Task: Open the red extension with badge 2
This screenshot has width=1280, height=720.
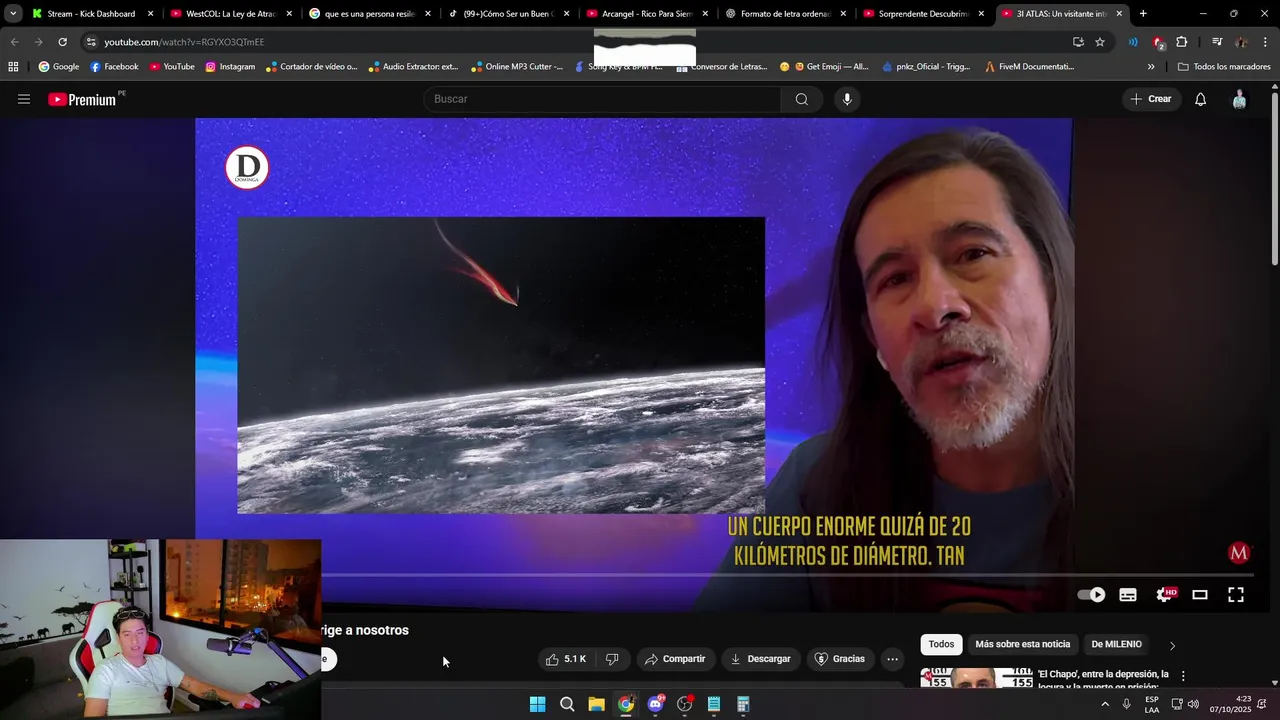Action: click(1158, 42)
